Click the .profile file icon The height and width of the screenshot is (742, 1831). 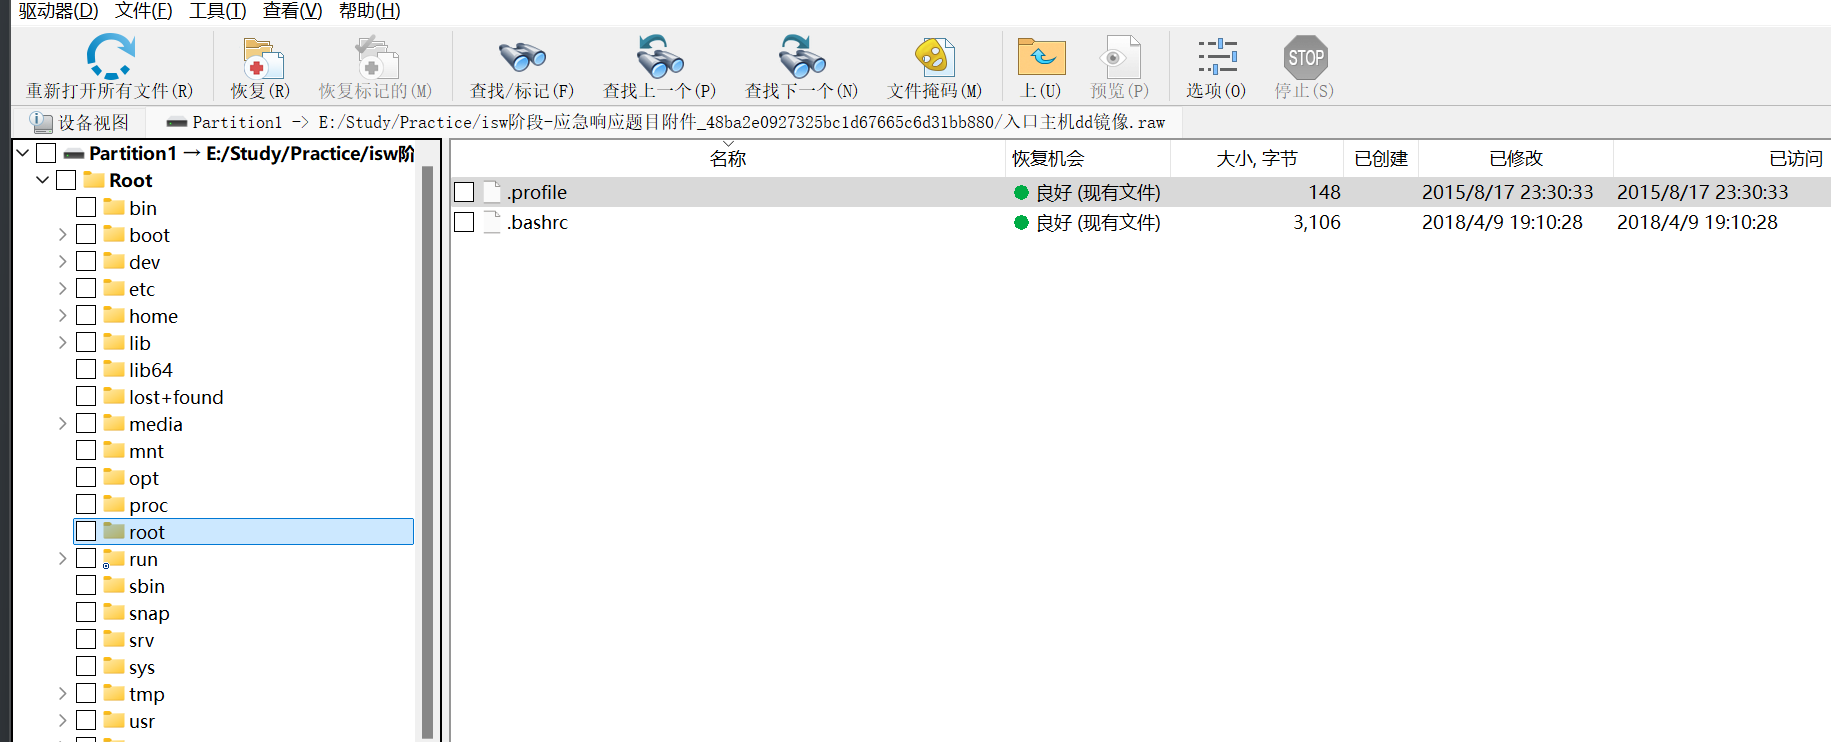tap(491, 192)
